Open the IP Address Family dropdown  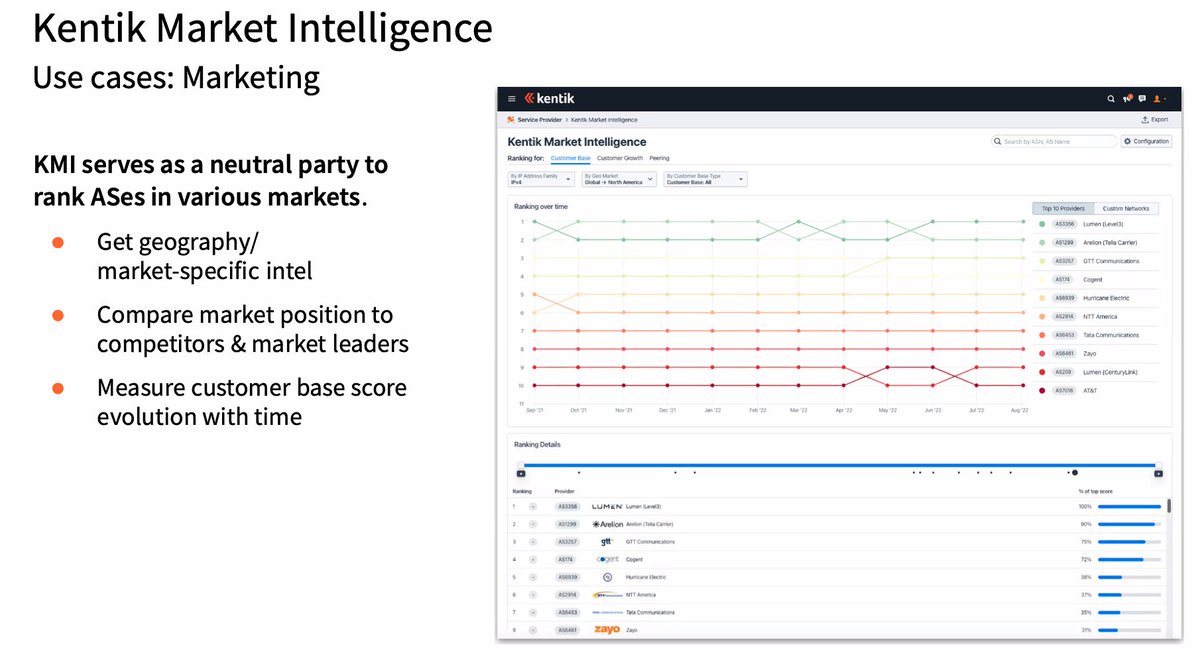coord(541,179)
